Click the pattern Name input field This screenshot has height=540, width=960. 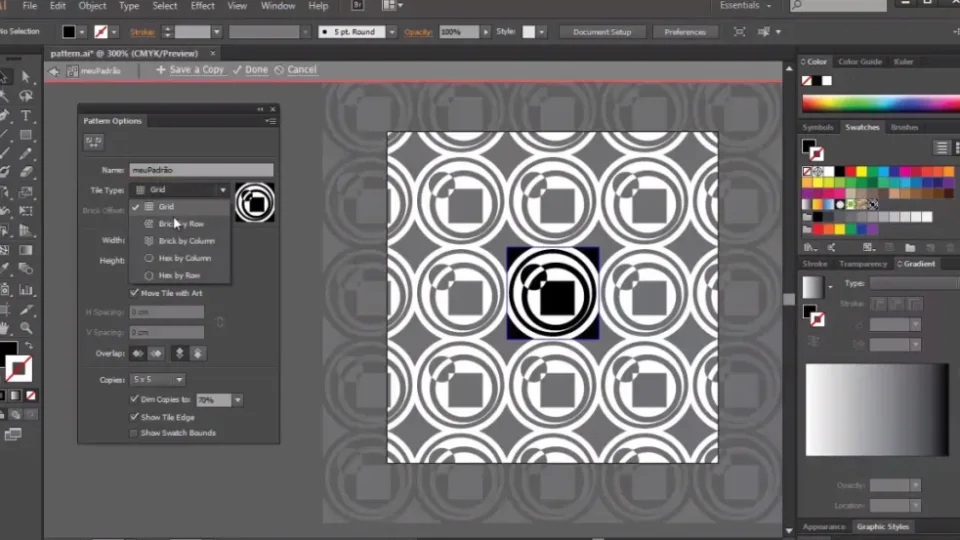(x=201, y=170)
